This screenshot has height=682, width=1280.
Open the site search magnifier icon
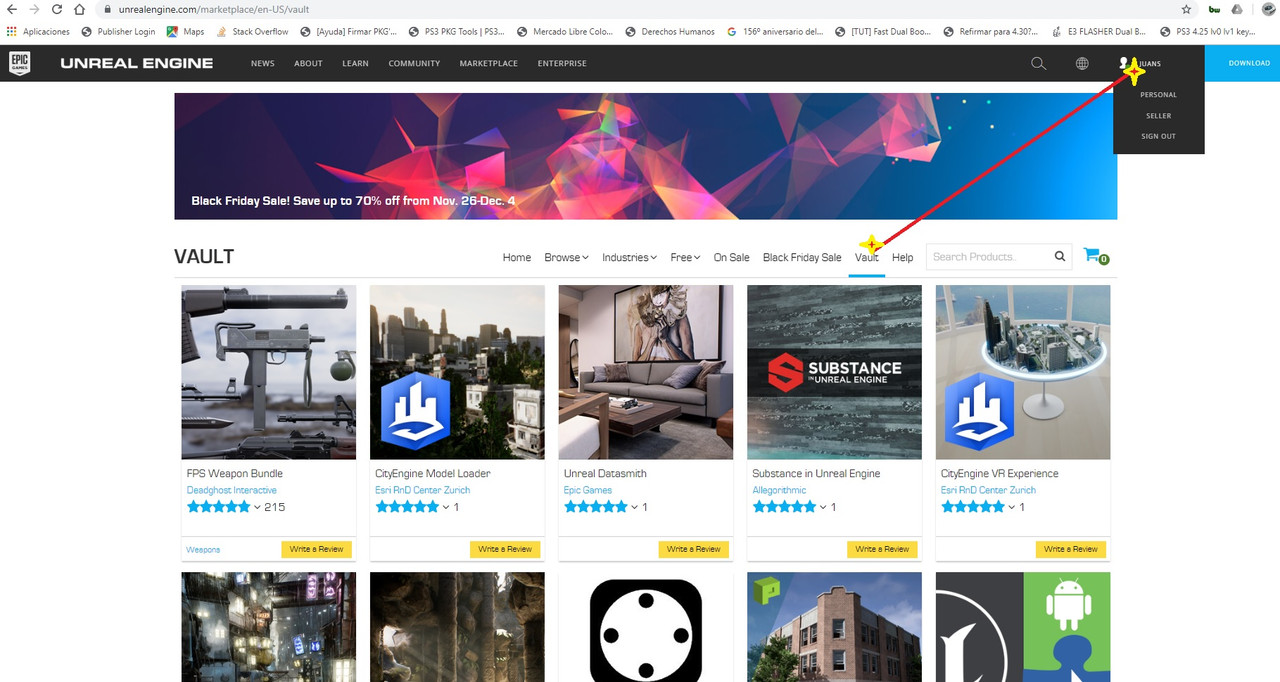1038,63
